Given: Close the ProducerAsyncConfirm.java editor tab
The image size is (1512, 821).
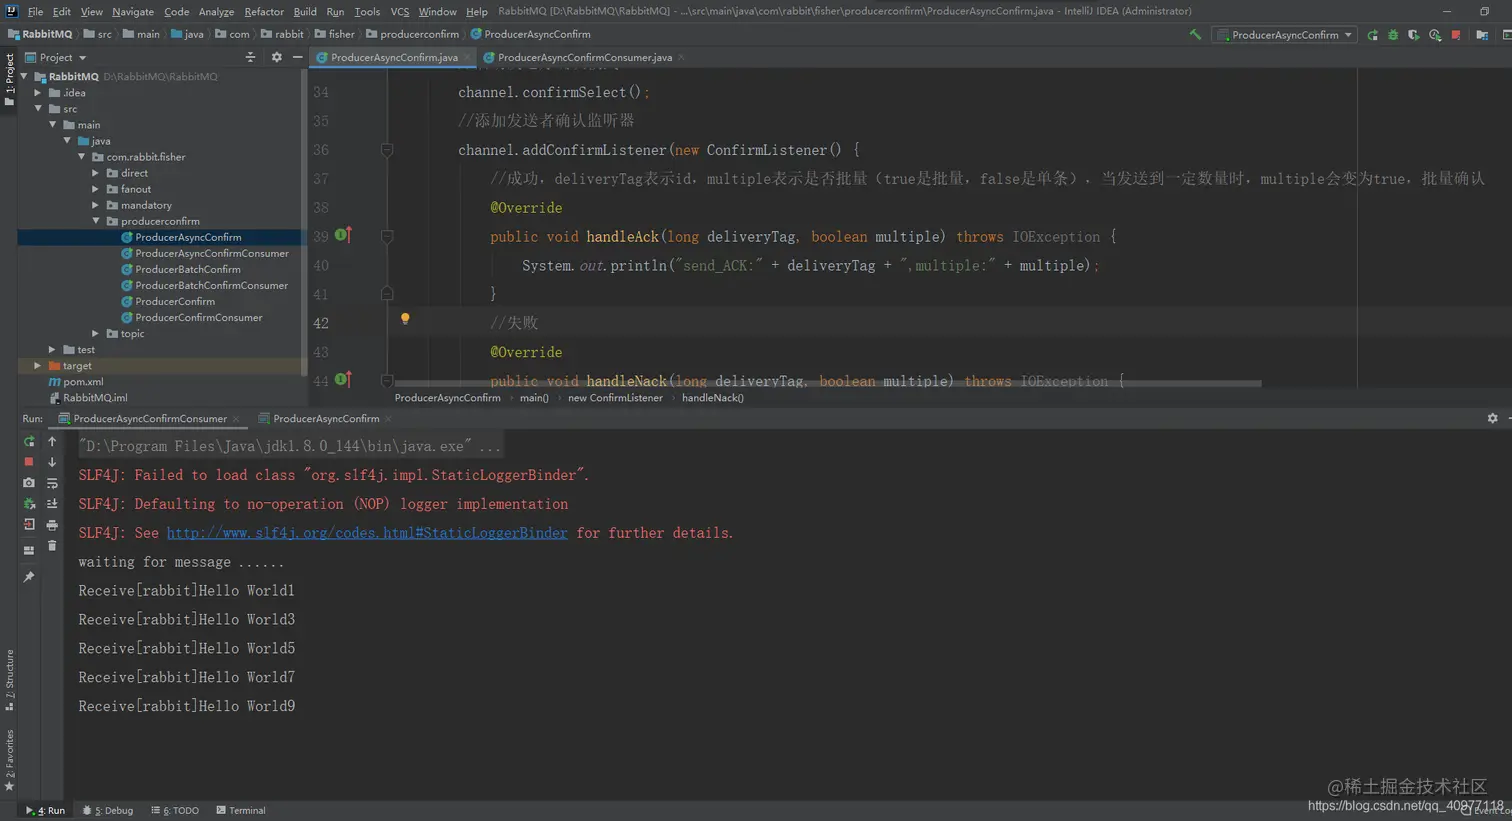Looking at the screenshot, I should tap(467, 57).
